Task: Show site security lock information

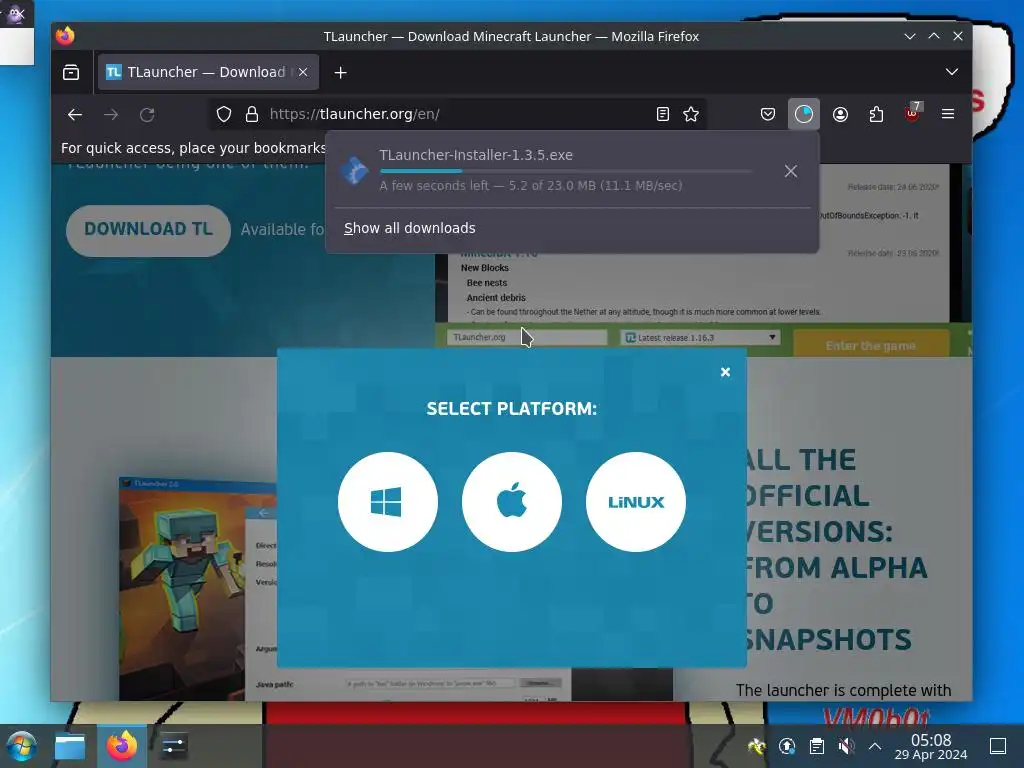Action: pos(251,114)
